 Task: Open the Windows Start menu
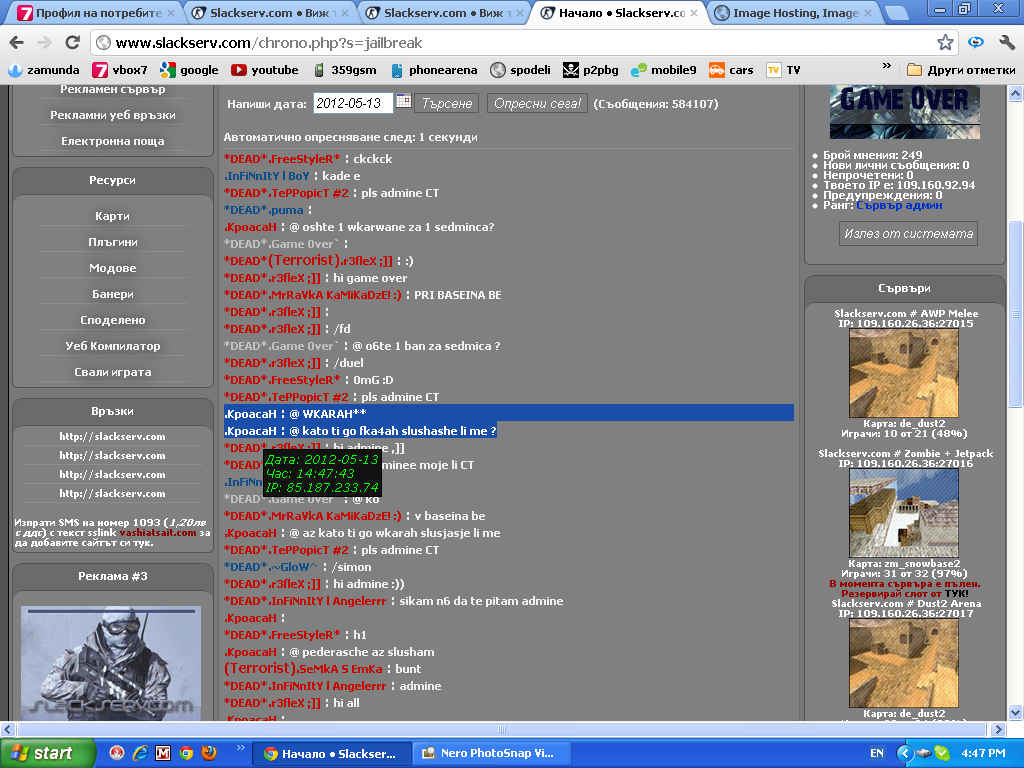click(x=47, y=753)
